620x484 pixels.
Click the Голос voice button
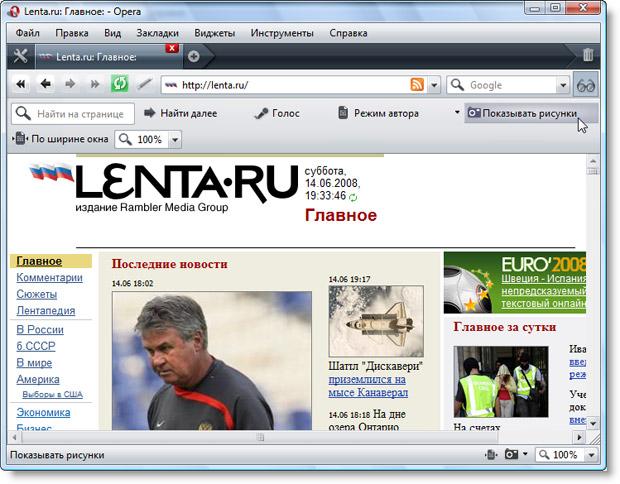pyautogui.click(x=277, y=113)
